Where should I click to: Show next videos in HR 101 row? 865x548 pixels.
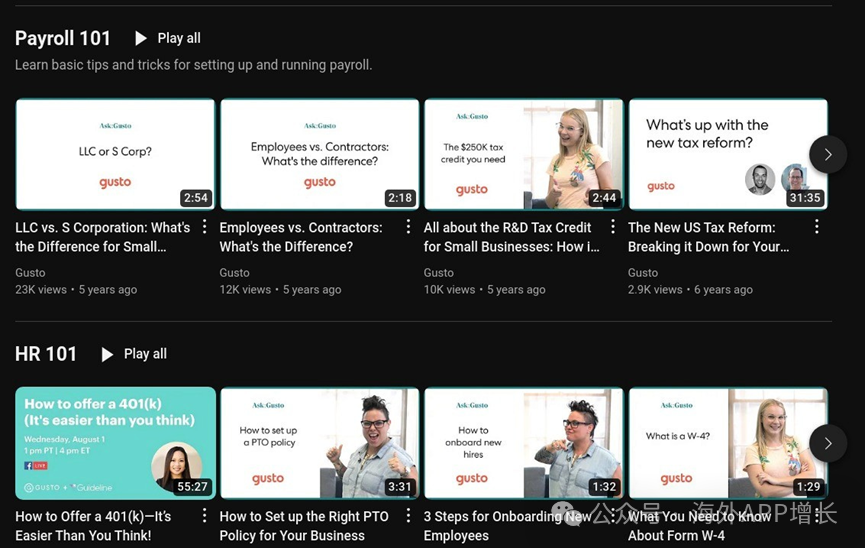[828, 443]
